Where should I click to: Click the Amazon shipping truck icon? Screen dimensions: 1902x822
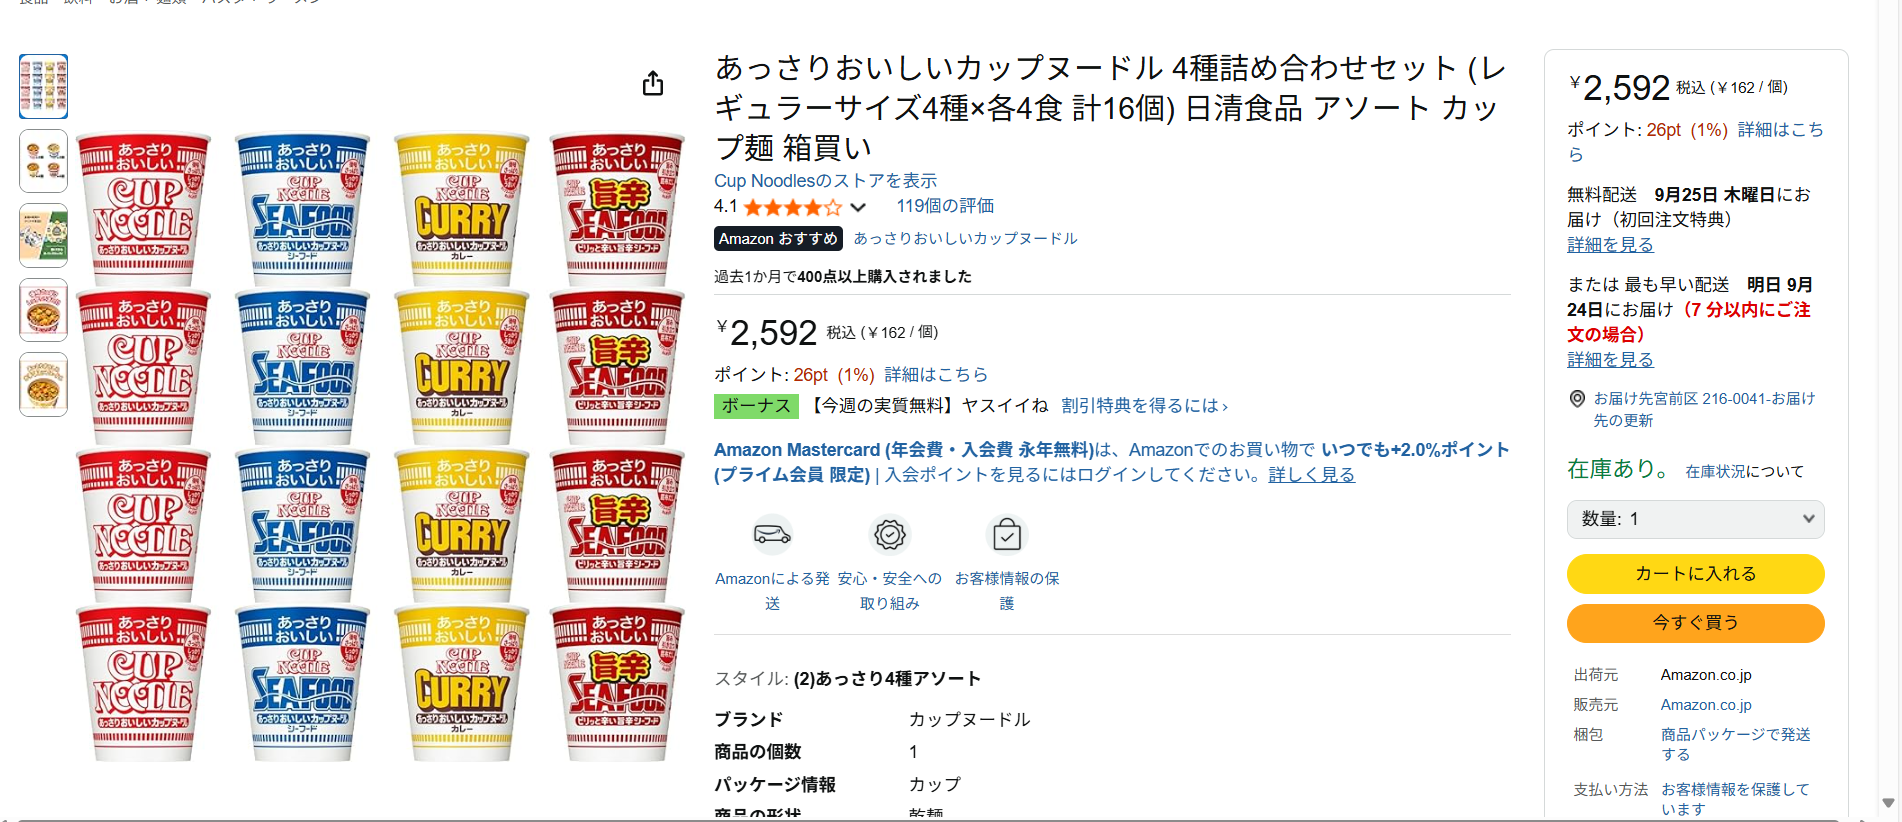click(772, 534)
